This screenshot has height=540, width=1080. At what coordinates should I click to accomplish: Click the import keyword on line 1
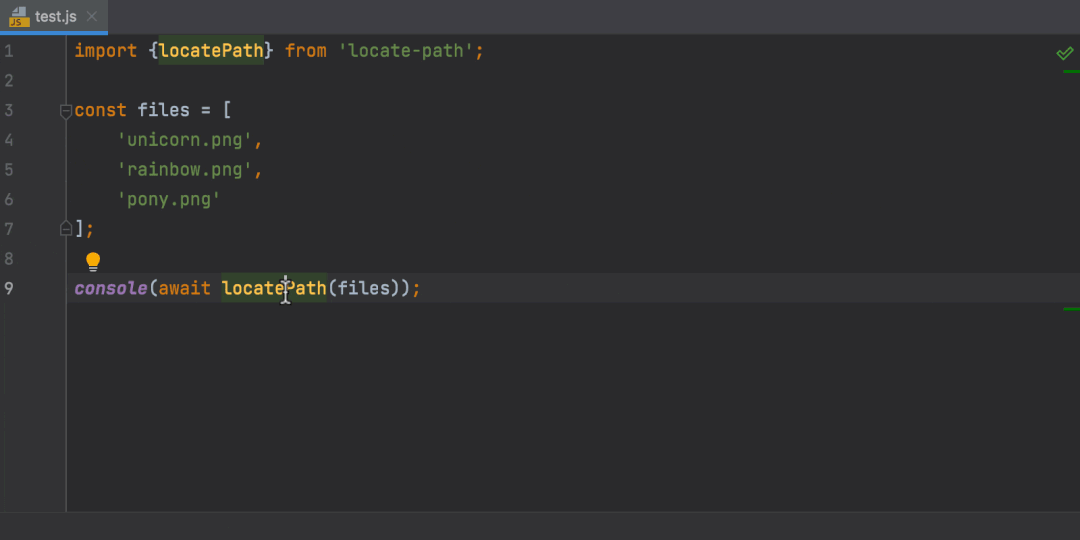click(105, 51)
